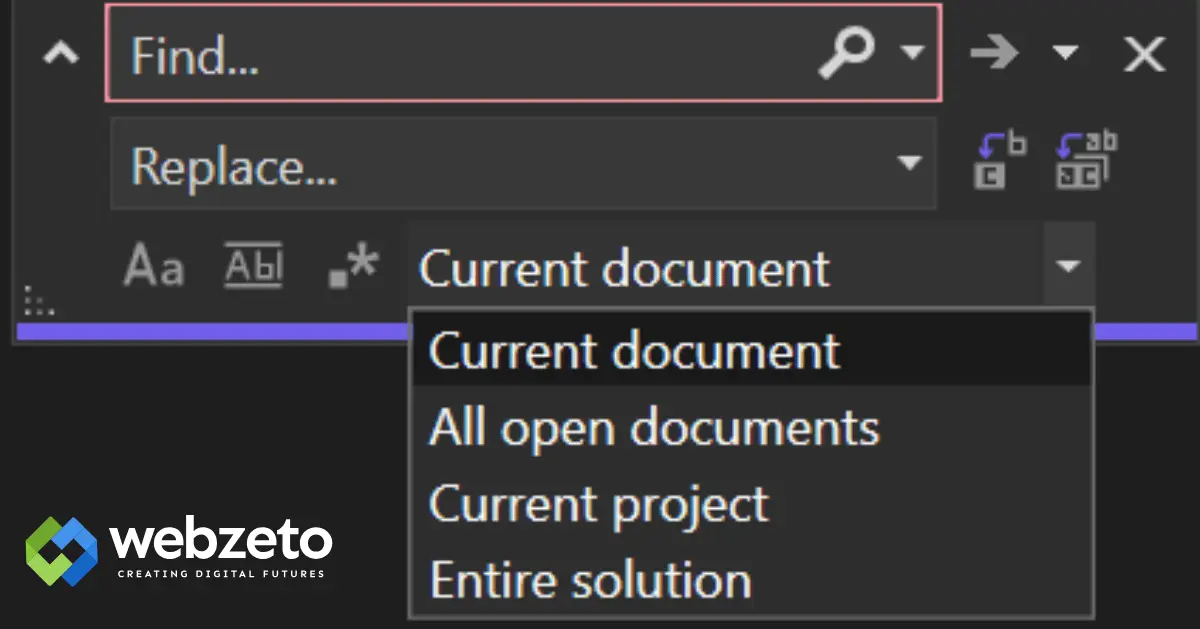Viewport: 1200px width, 629px height.
Task: Enable the Use Regular Expressions icon
Action: click(355, 263)
